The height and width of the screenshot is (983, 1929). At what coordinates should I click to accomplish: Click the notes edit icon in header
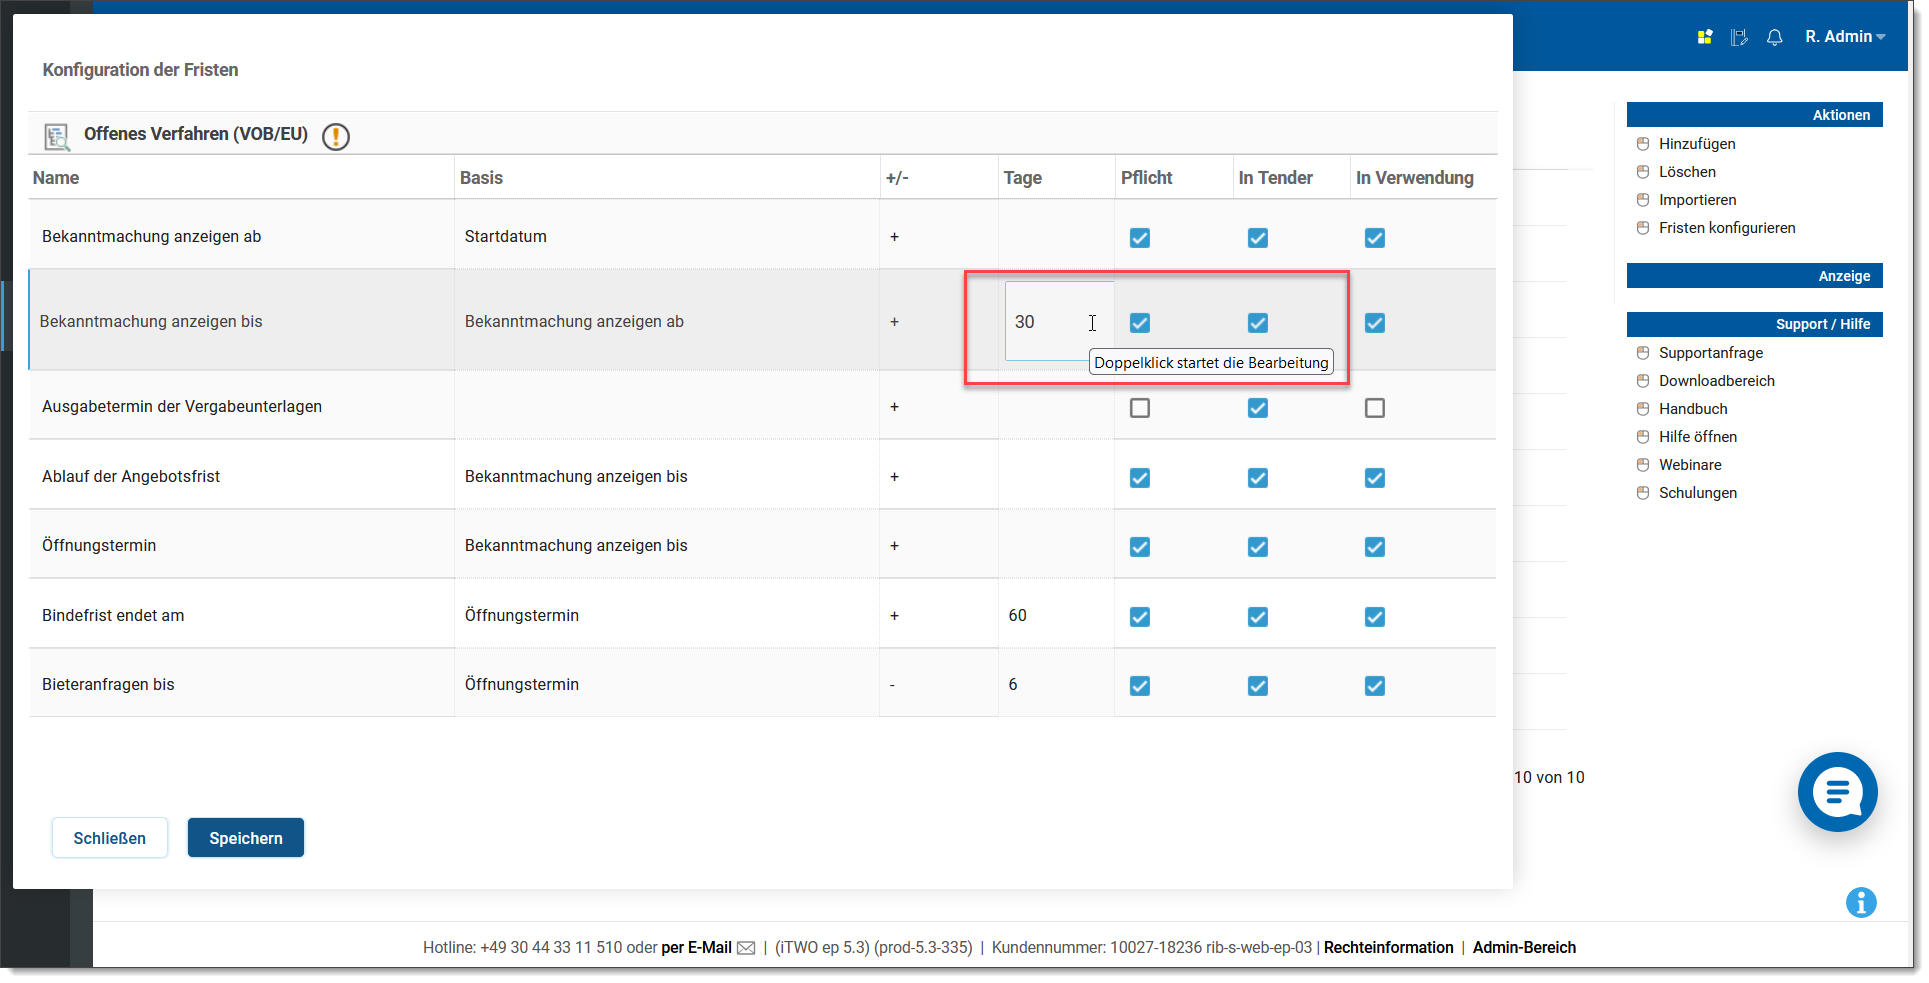point(1739,37)
